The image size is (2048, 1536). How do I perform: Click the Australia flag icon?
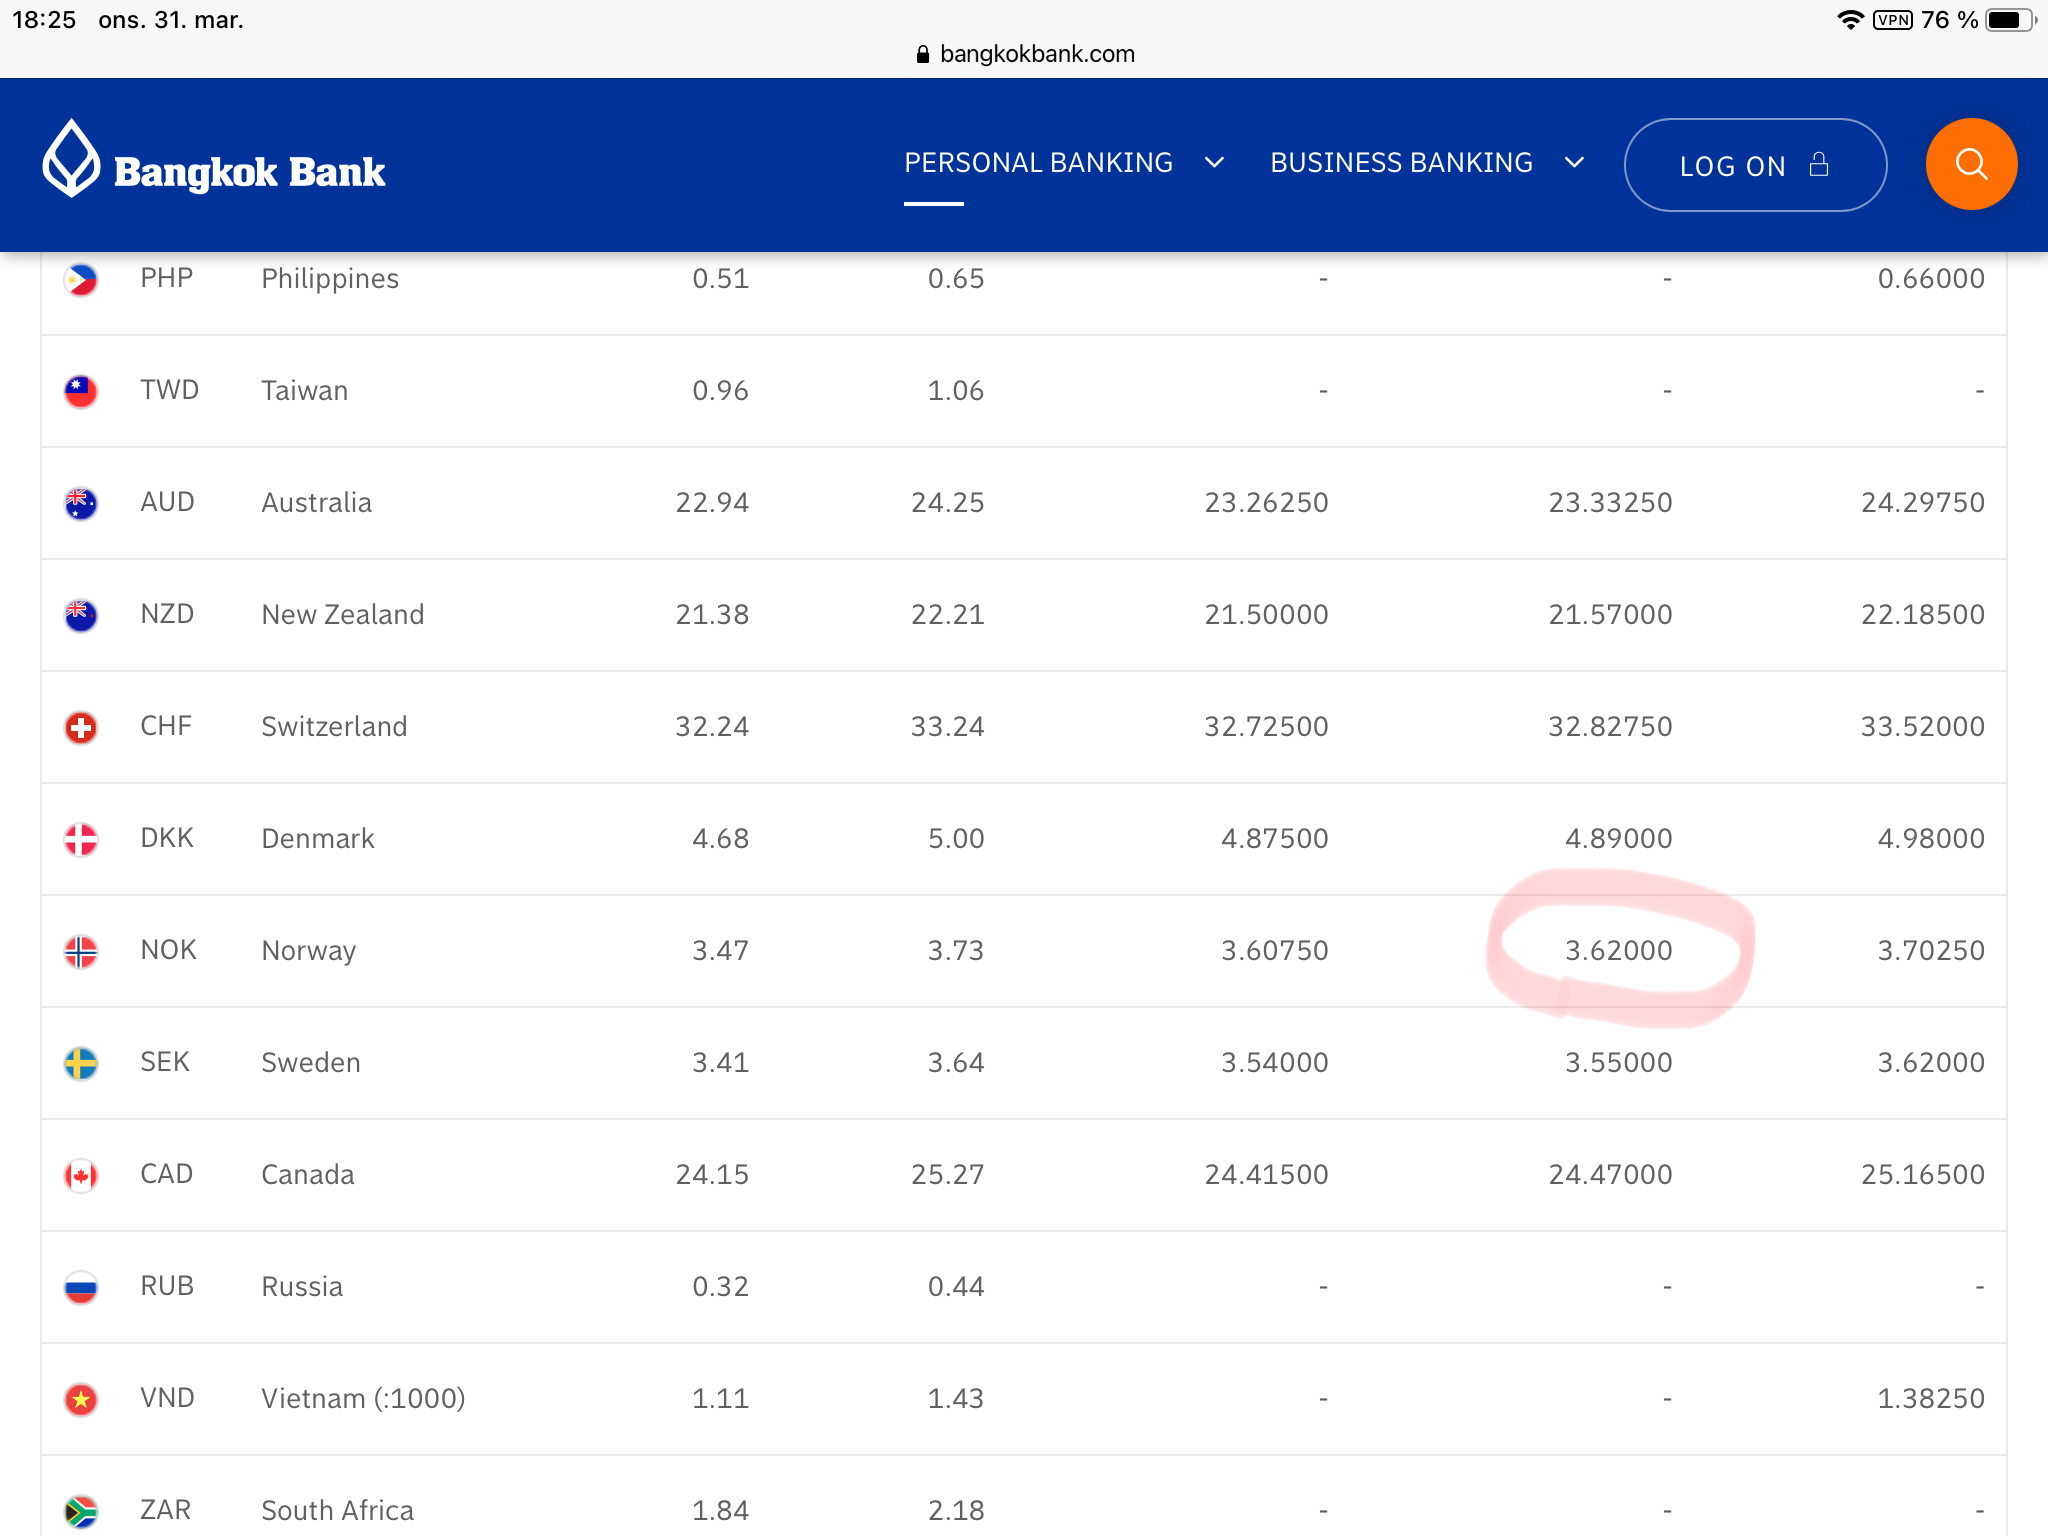81,503
